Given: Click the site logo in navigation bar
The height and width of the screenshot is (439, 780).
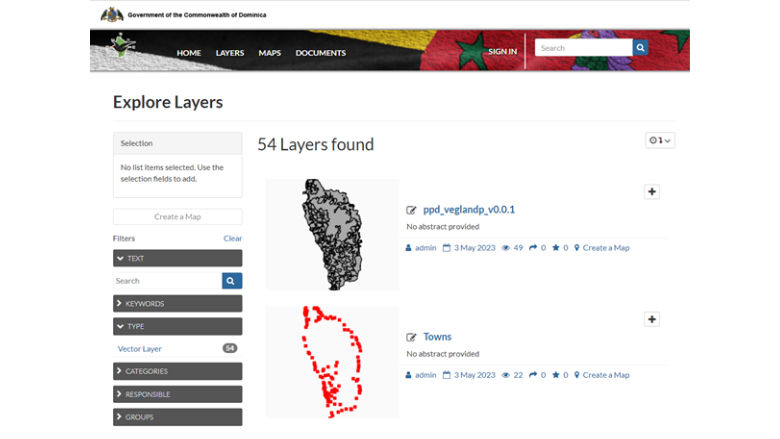Looking at the screenshot, I should coord(124,48).
